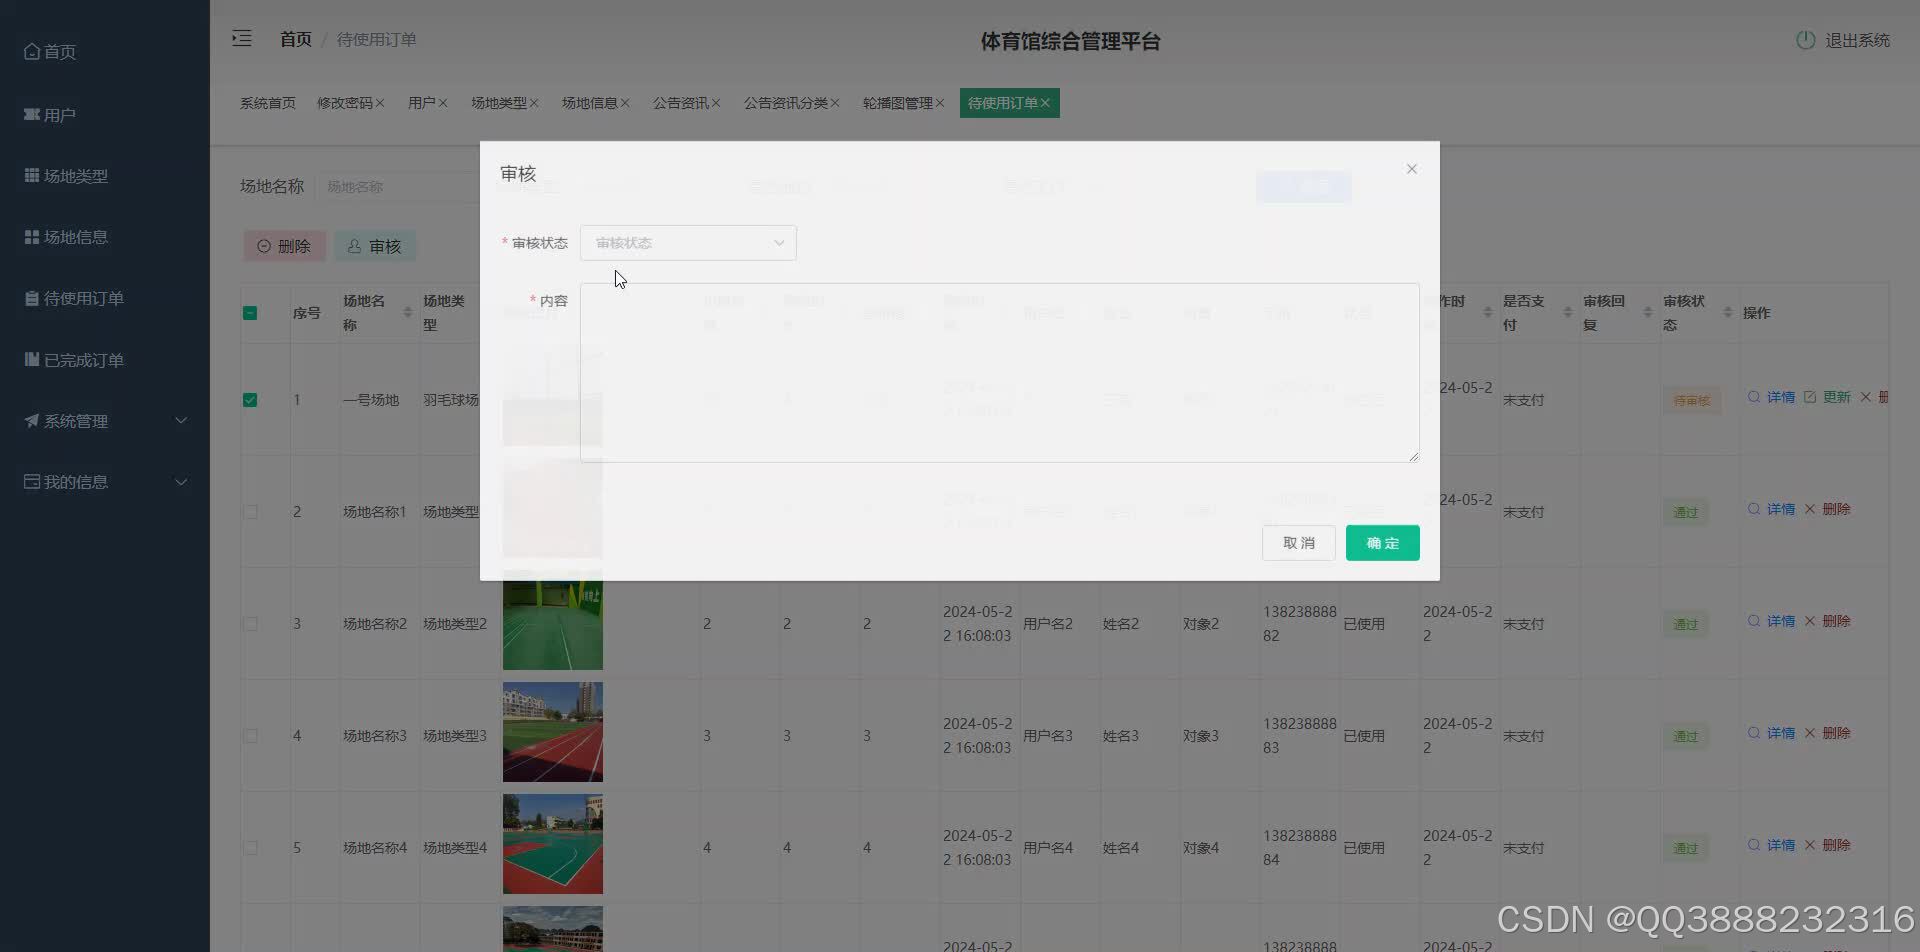Click delete X icon in row 场地名称1
The image size is (1920, 952).
pyautogui.click(x=1810, y=509)
